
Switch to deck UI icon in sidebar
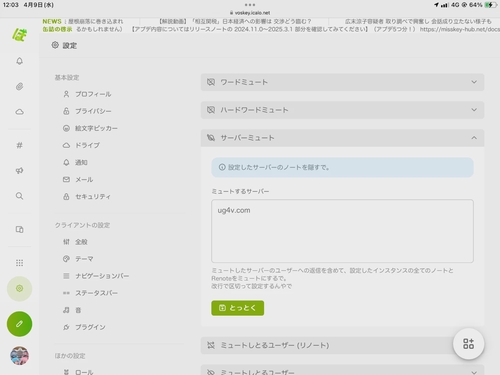19,229
